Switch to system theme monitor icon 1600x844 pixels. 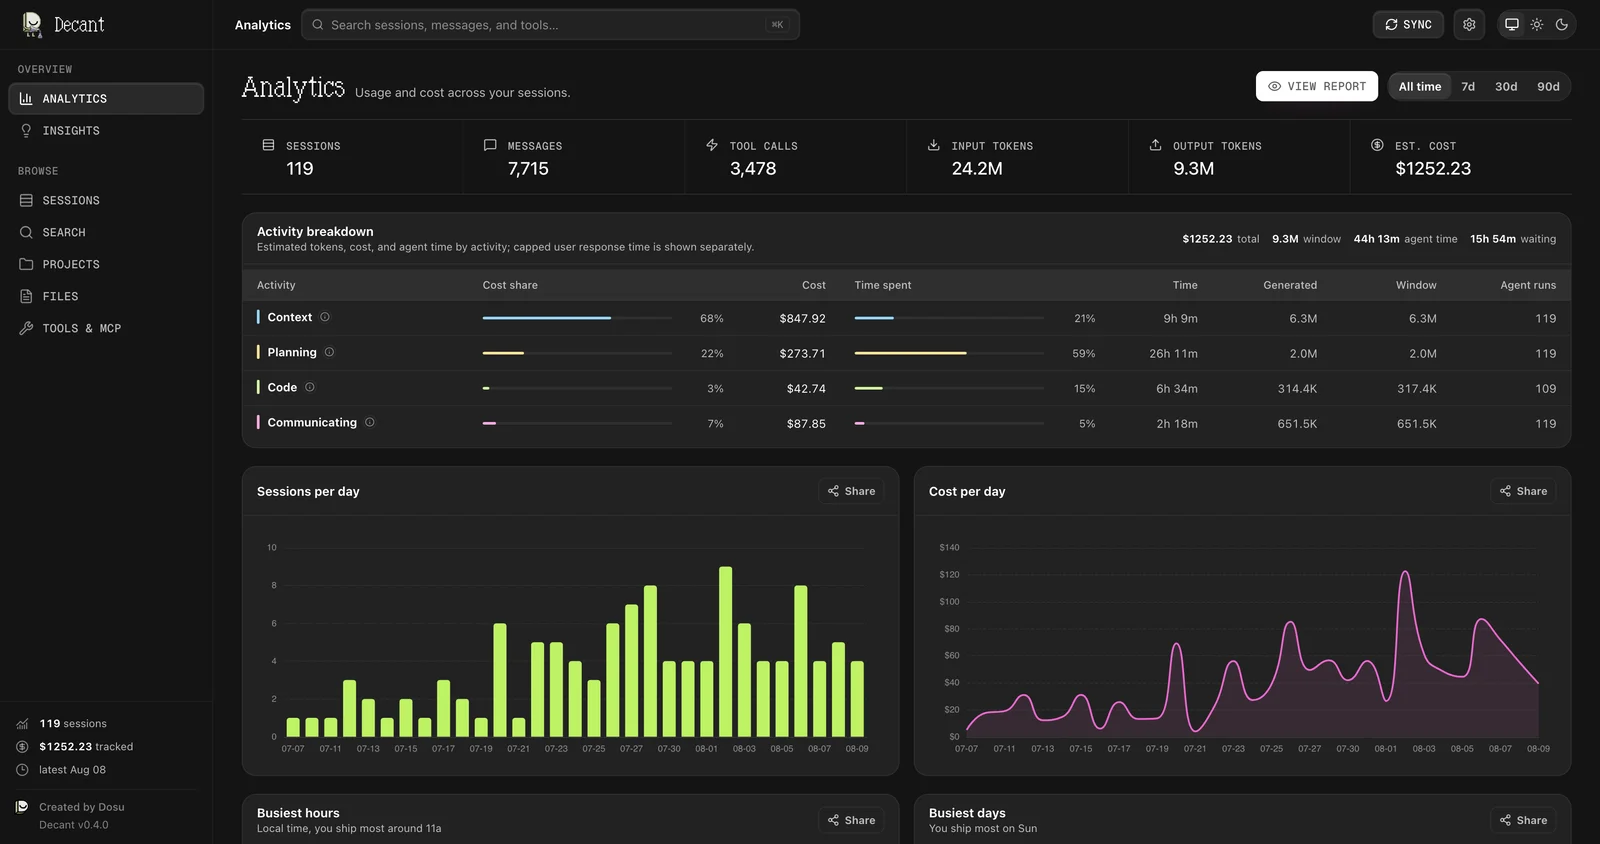pos(1512,25)
